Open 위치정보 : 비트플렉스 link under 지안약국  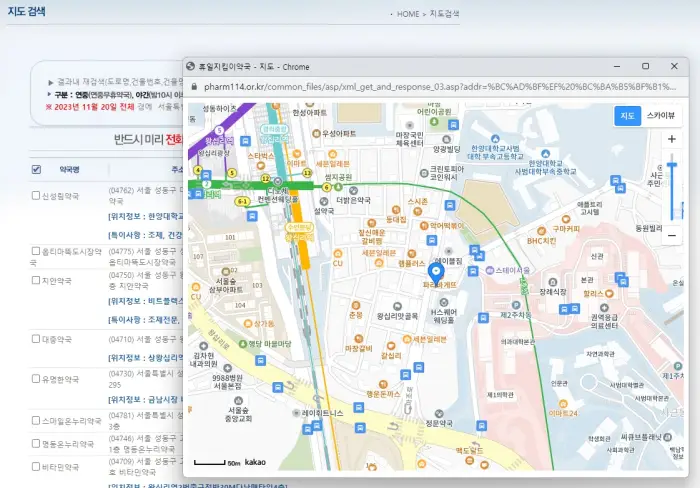(x=146, y=301)
